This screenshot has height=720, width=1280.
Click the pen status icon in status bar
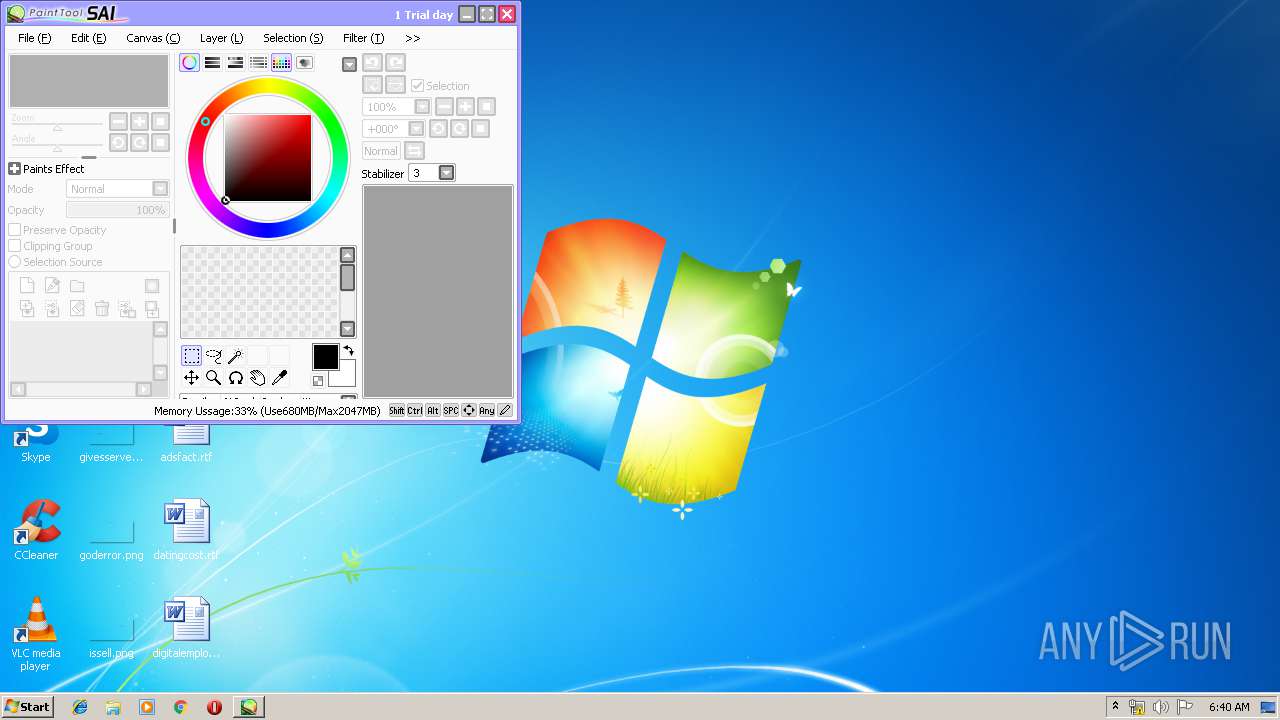[x=505, y=411]
